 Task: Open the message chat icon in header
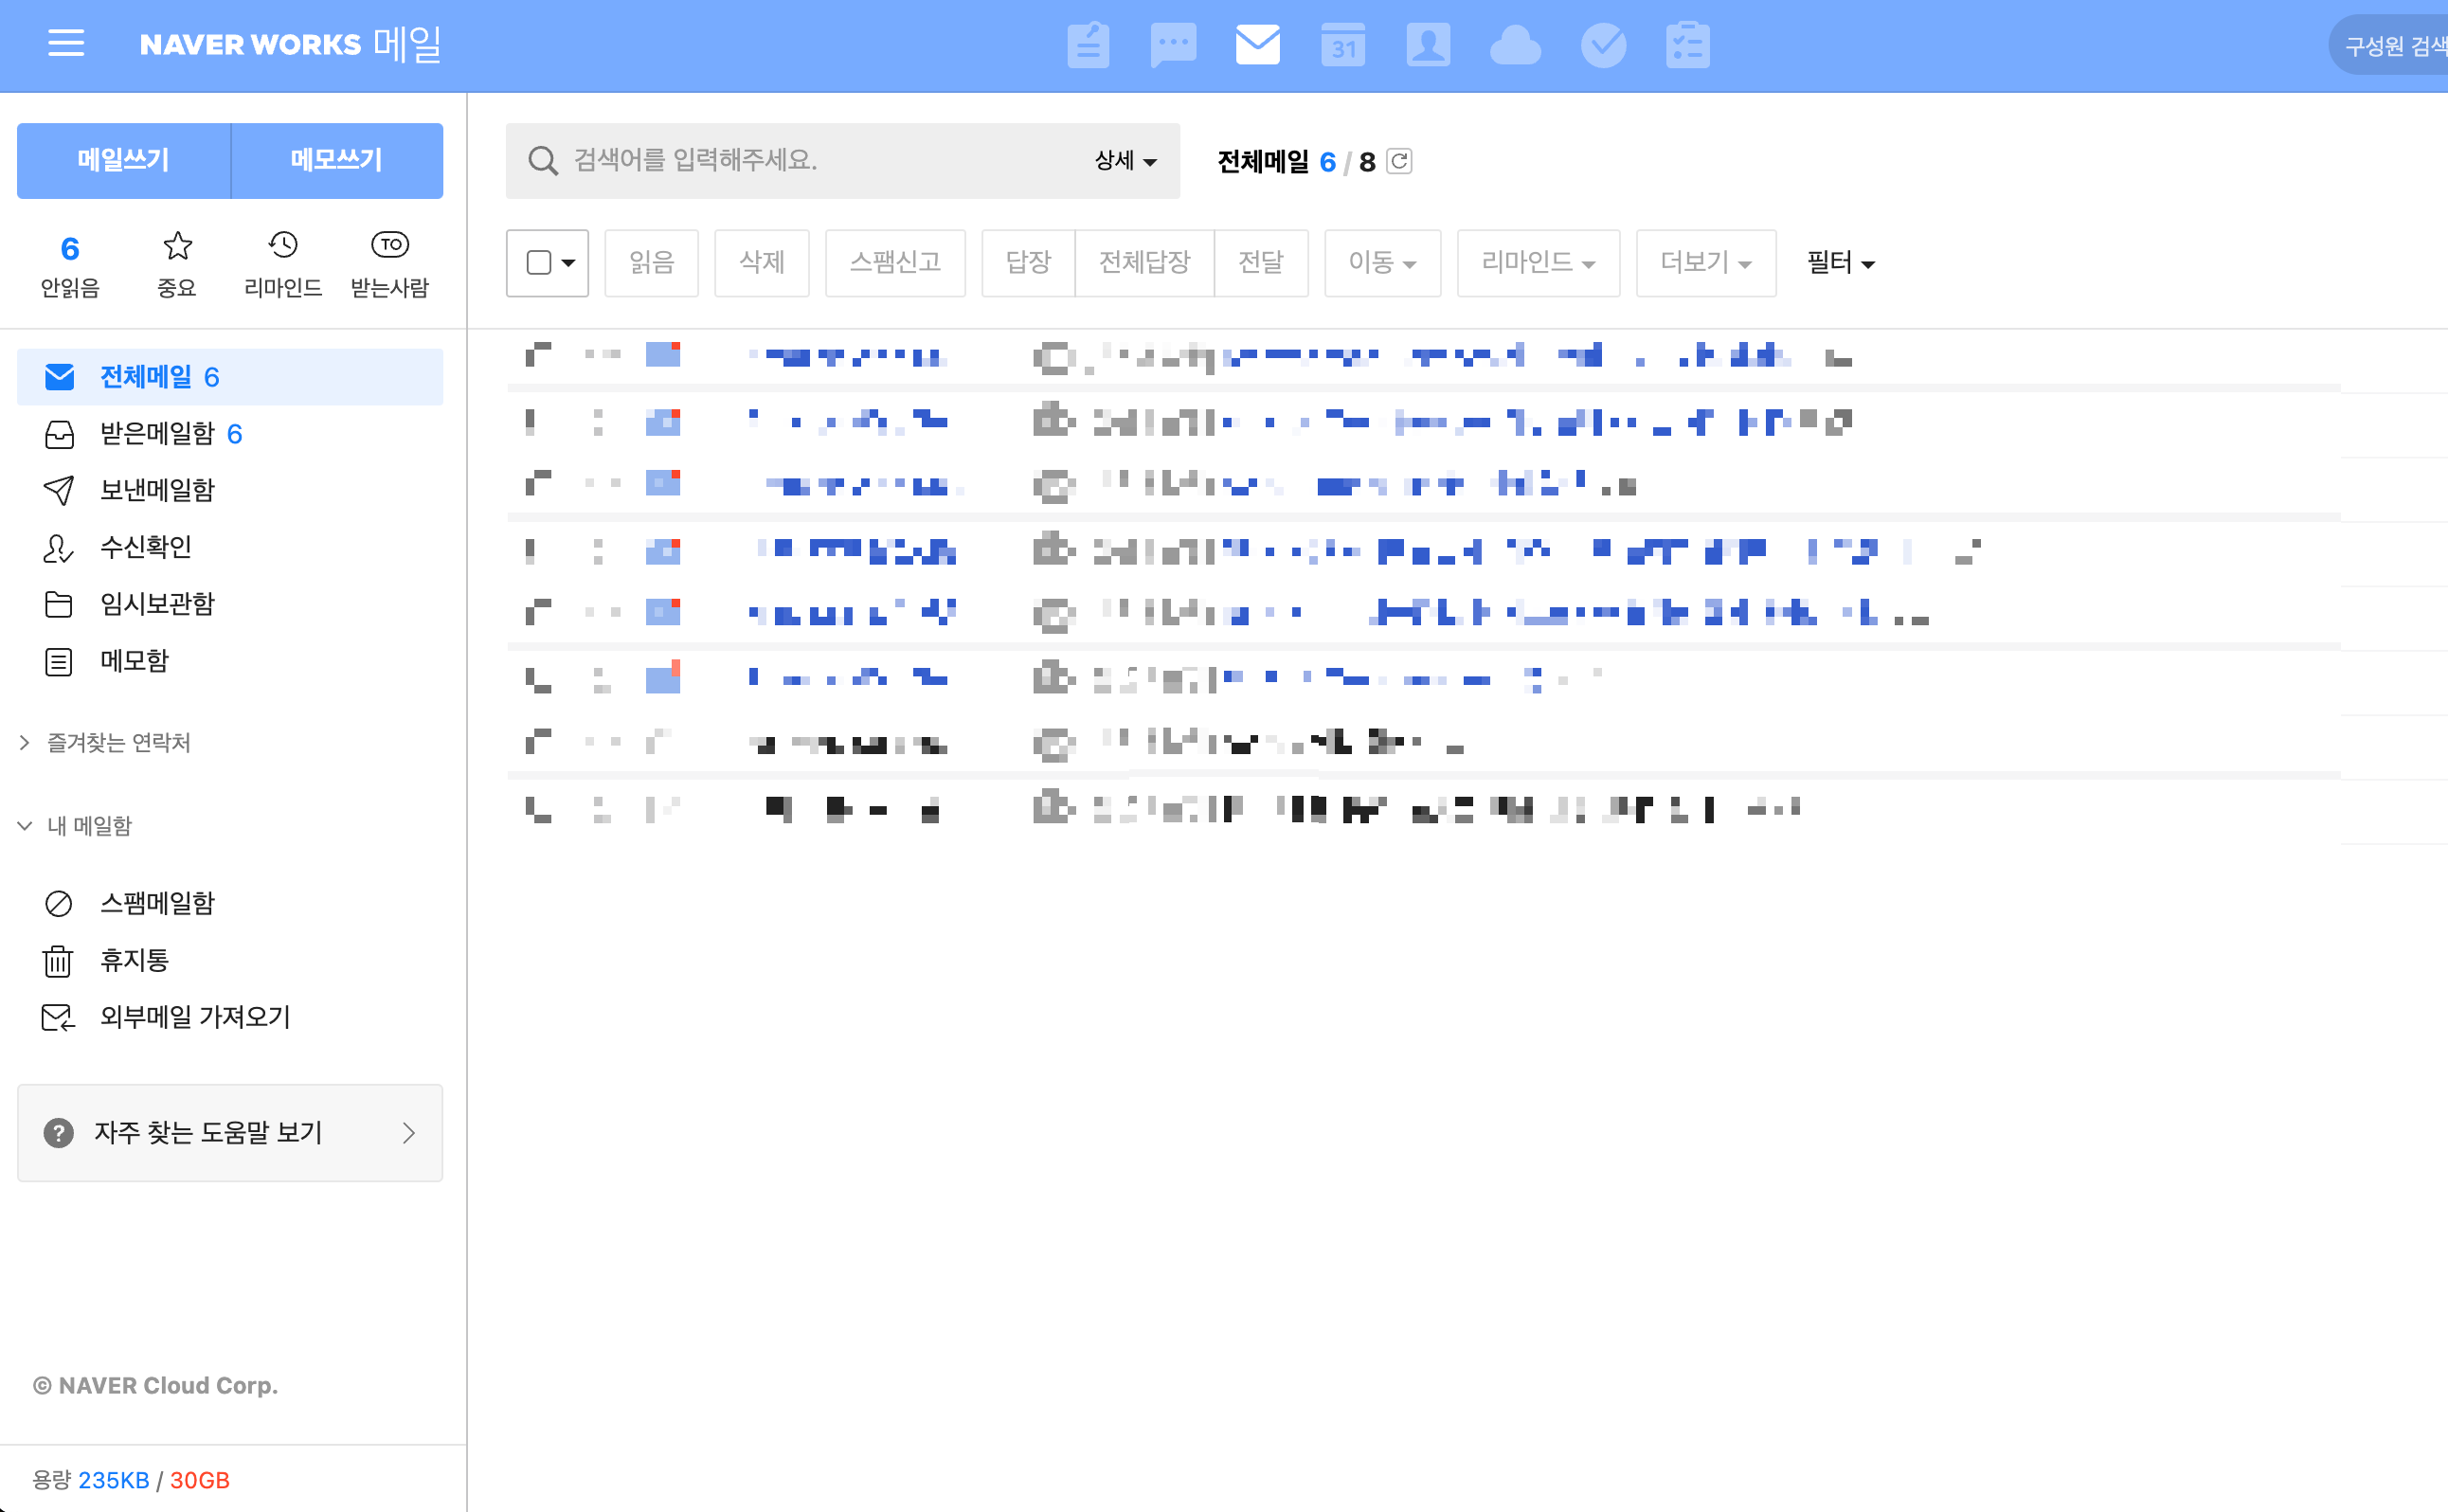point(1173,45)
